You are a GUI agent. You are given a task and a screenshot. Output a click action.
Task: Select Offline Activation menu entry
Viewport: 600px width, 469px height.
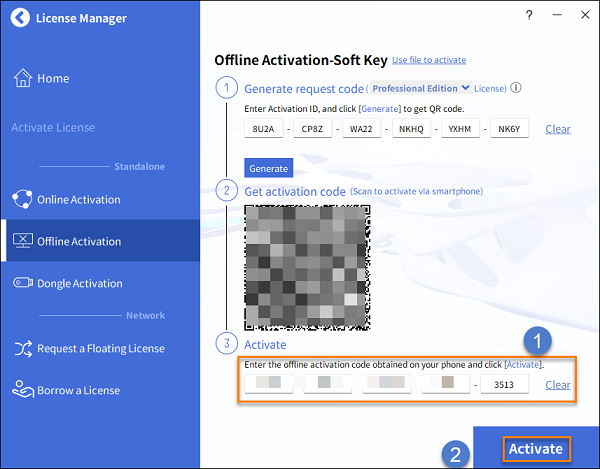point(100,241)
